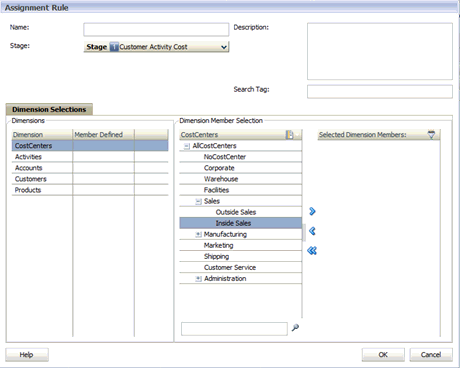Viewport: 460px width, 368px height.
Task: Focus the Search Tag field
Action: (380, 91)
